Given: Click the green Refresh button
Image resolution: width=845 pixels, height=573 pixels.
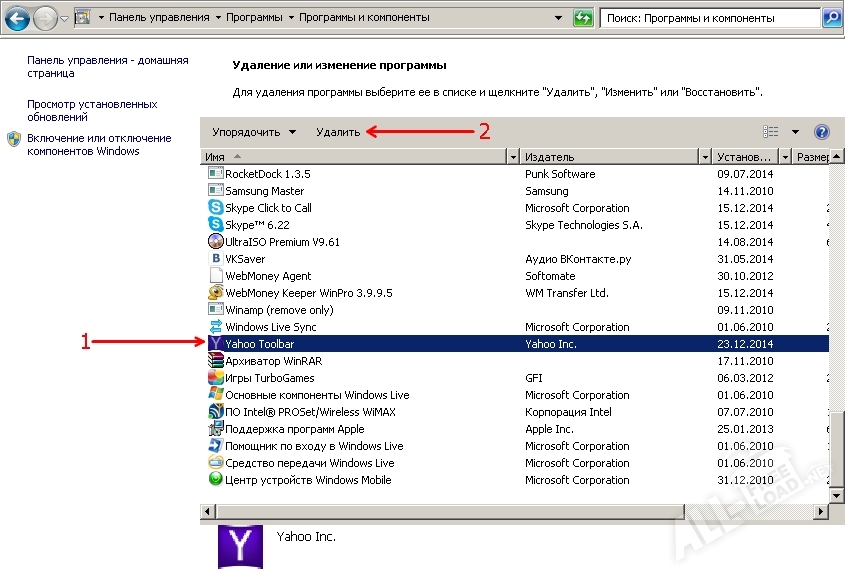Looking at the screenshot, I should pos(583,18).
